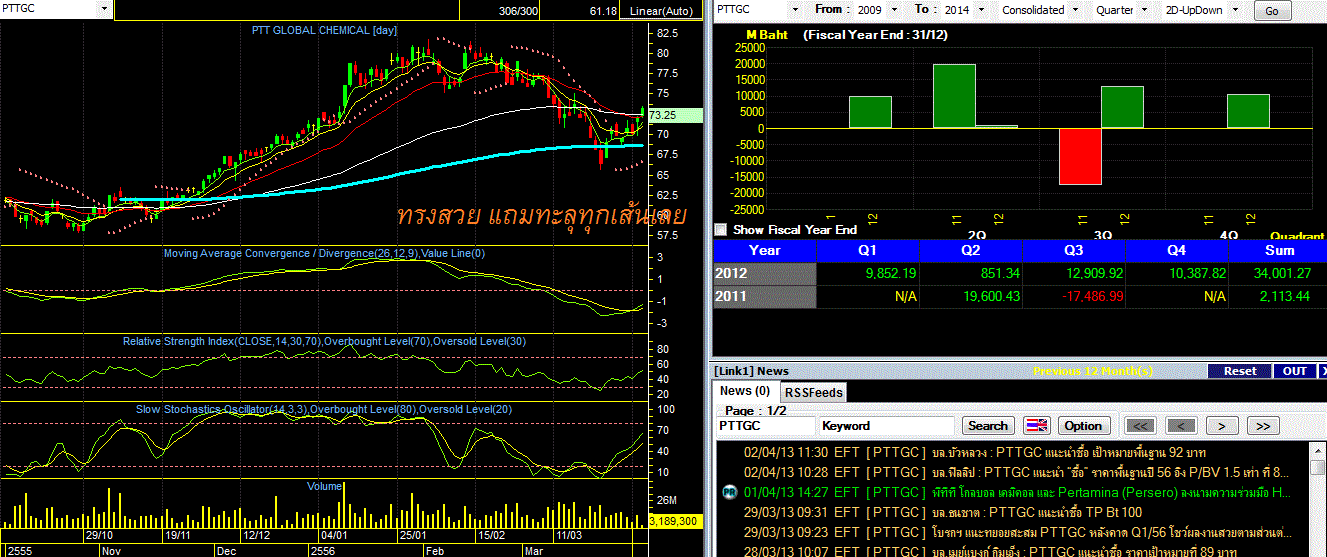Click the red negative 3Q bar

[1081, 156]
